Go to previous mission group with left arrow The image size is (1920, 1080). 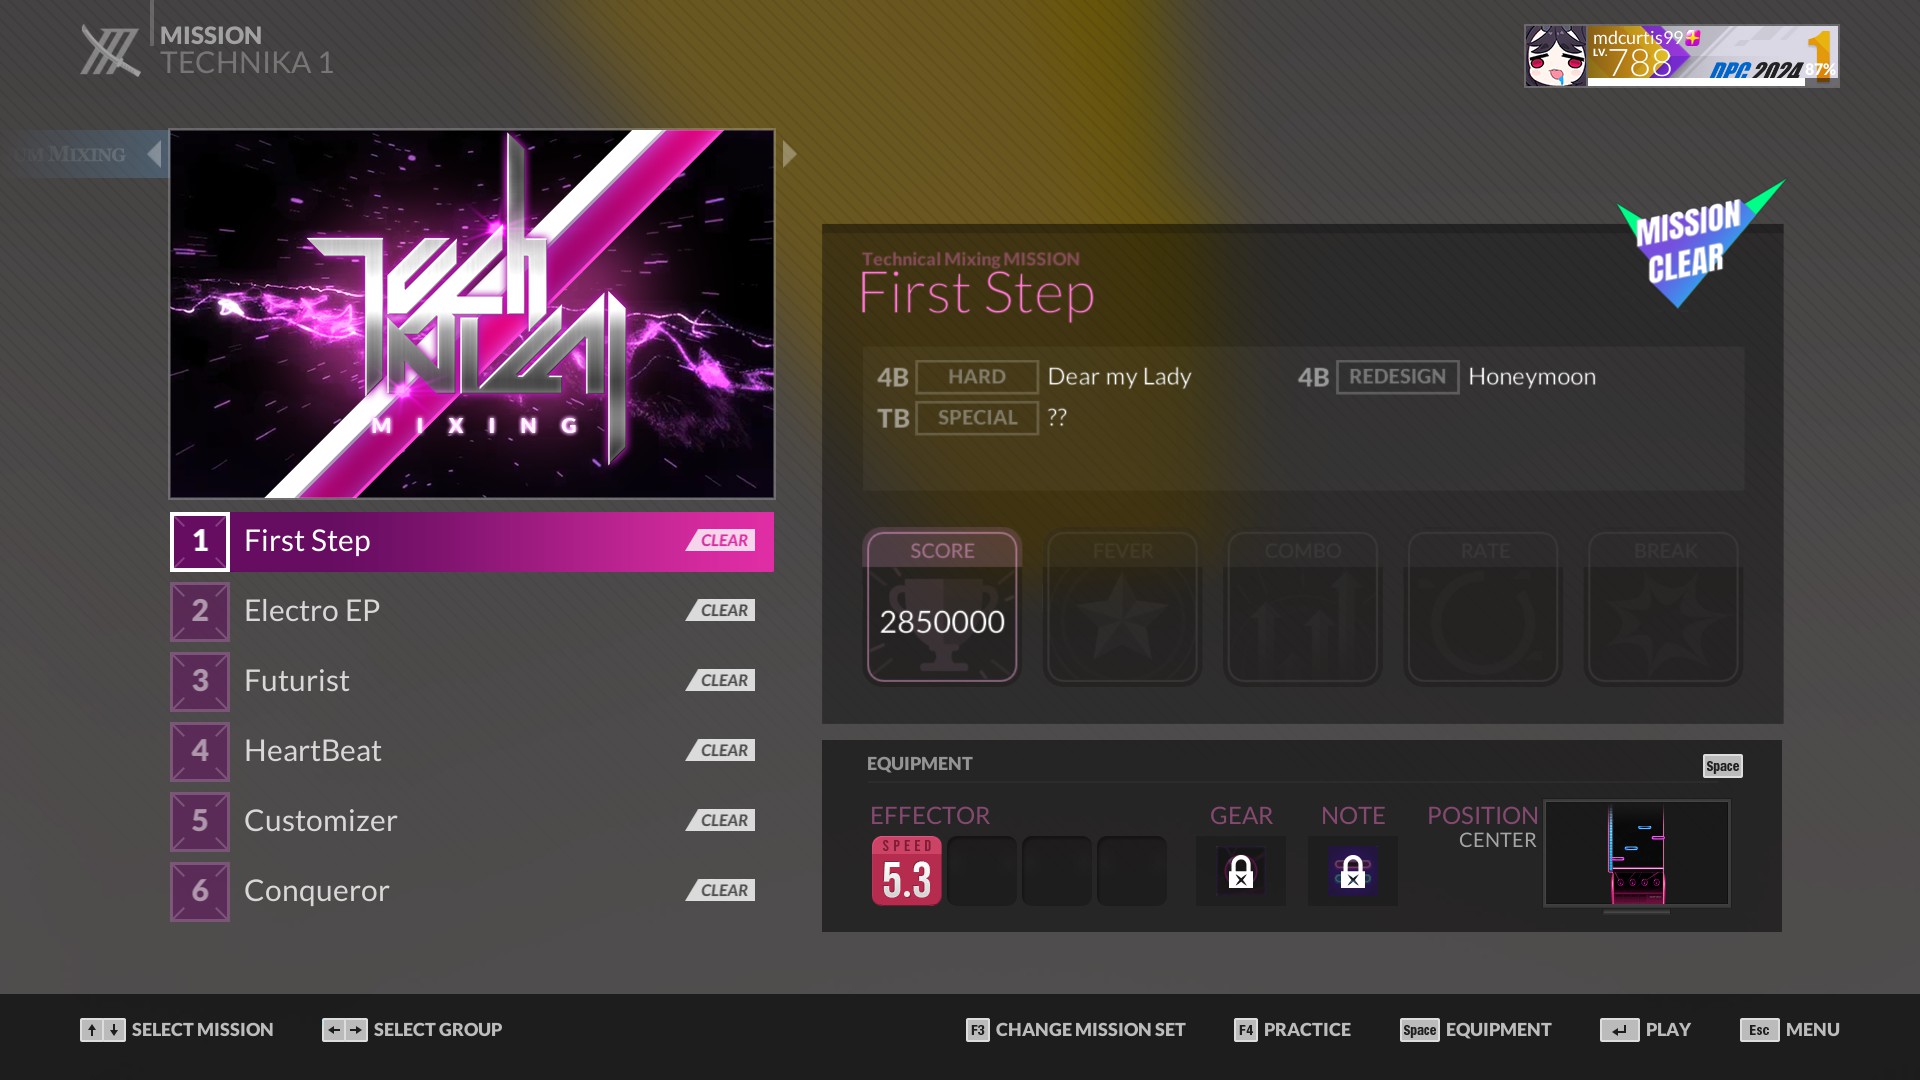(x=154, y=154)
